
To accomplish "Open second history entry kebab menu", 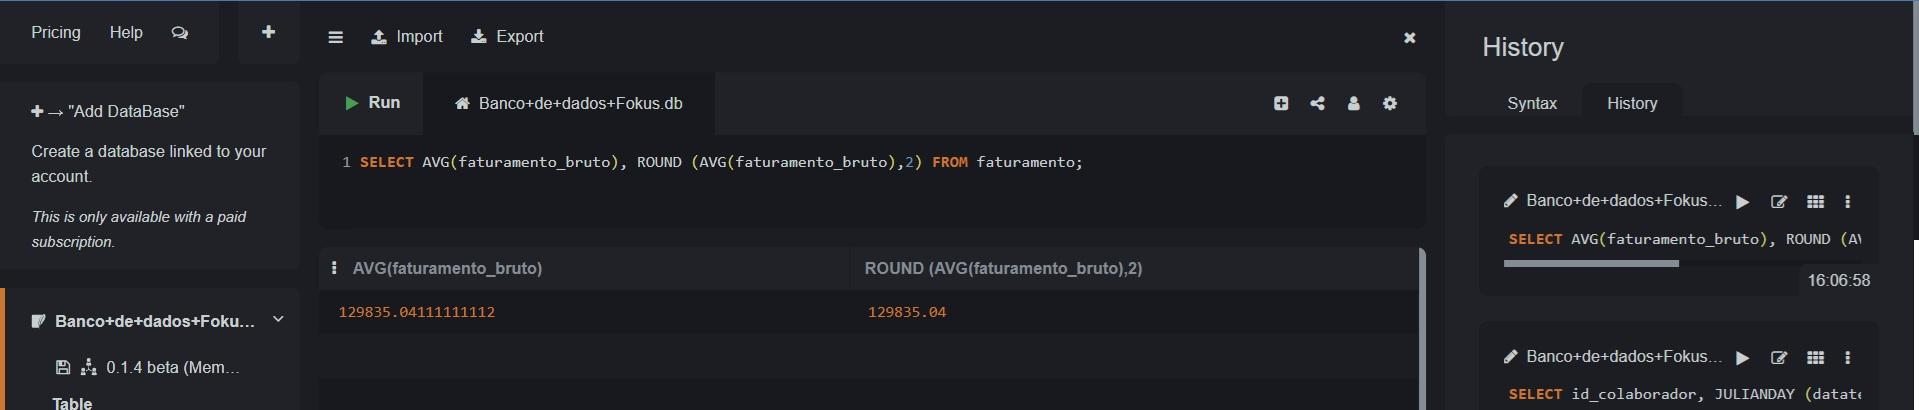I will tap(1847, 358).
